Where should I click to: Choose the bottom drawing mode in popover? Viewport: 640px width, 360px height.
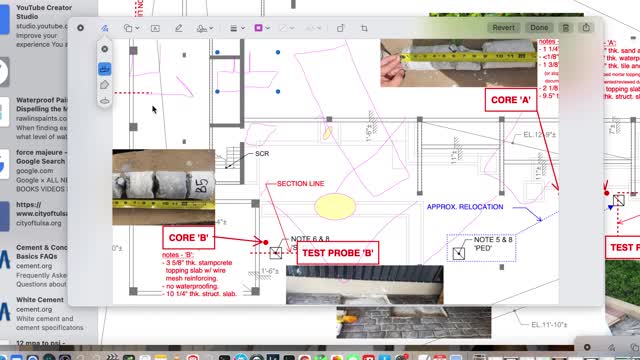click(104, 100)
